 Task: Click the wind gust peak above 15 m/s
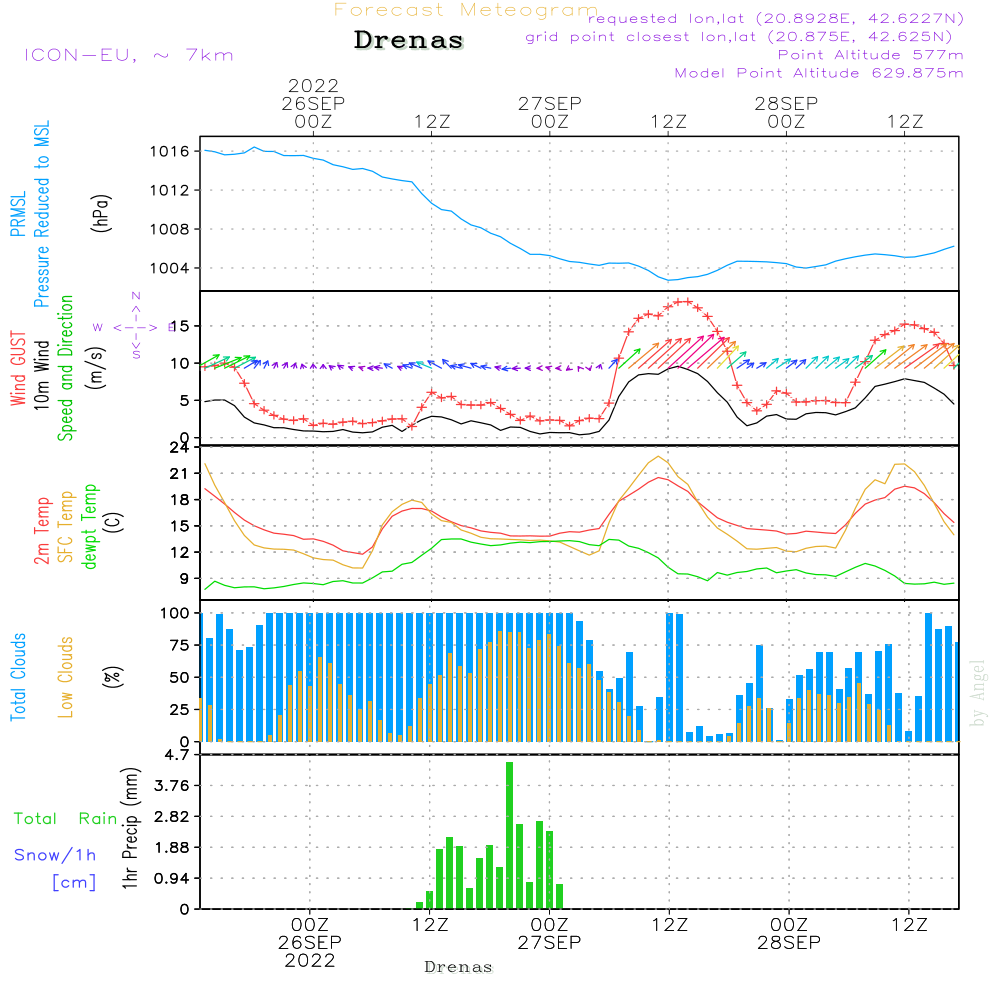[x=685, y=302]
